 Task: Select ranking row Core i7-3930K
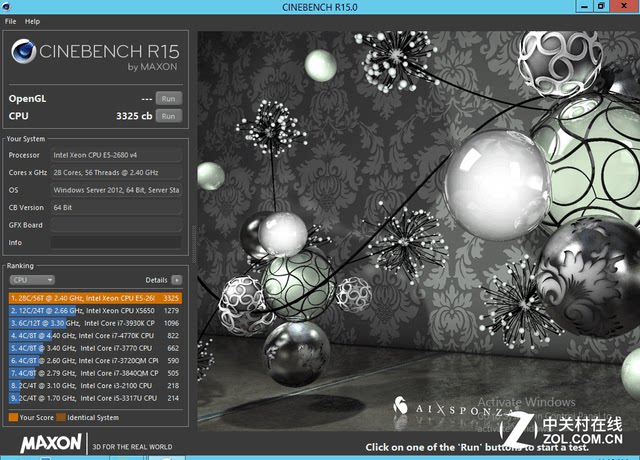click(x=95, y=323)
